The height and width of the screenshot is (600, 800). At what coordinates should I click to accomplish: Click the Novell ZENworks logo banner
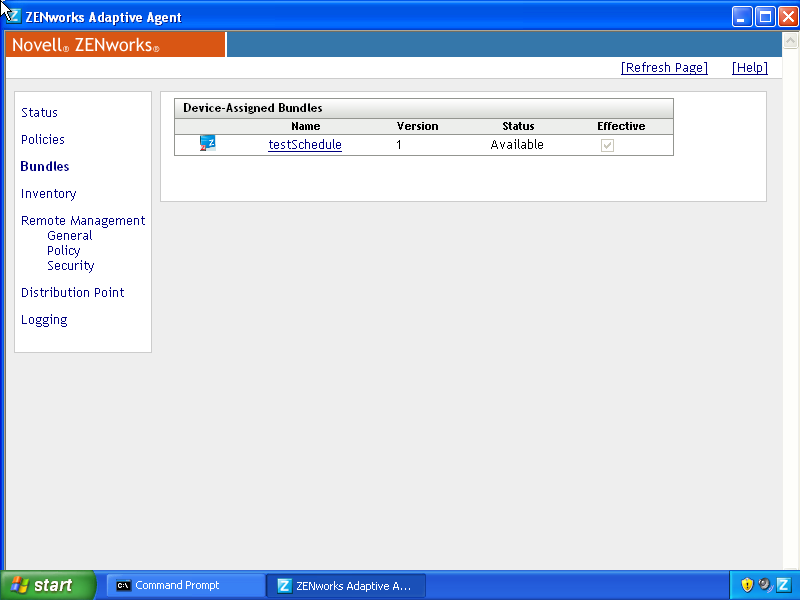point(115,44)
